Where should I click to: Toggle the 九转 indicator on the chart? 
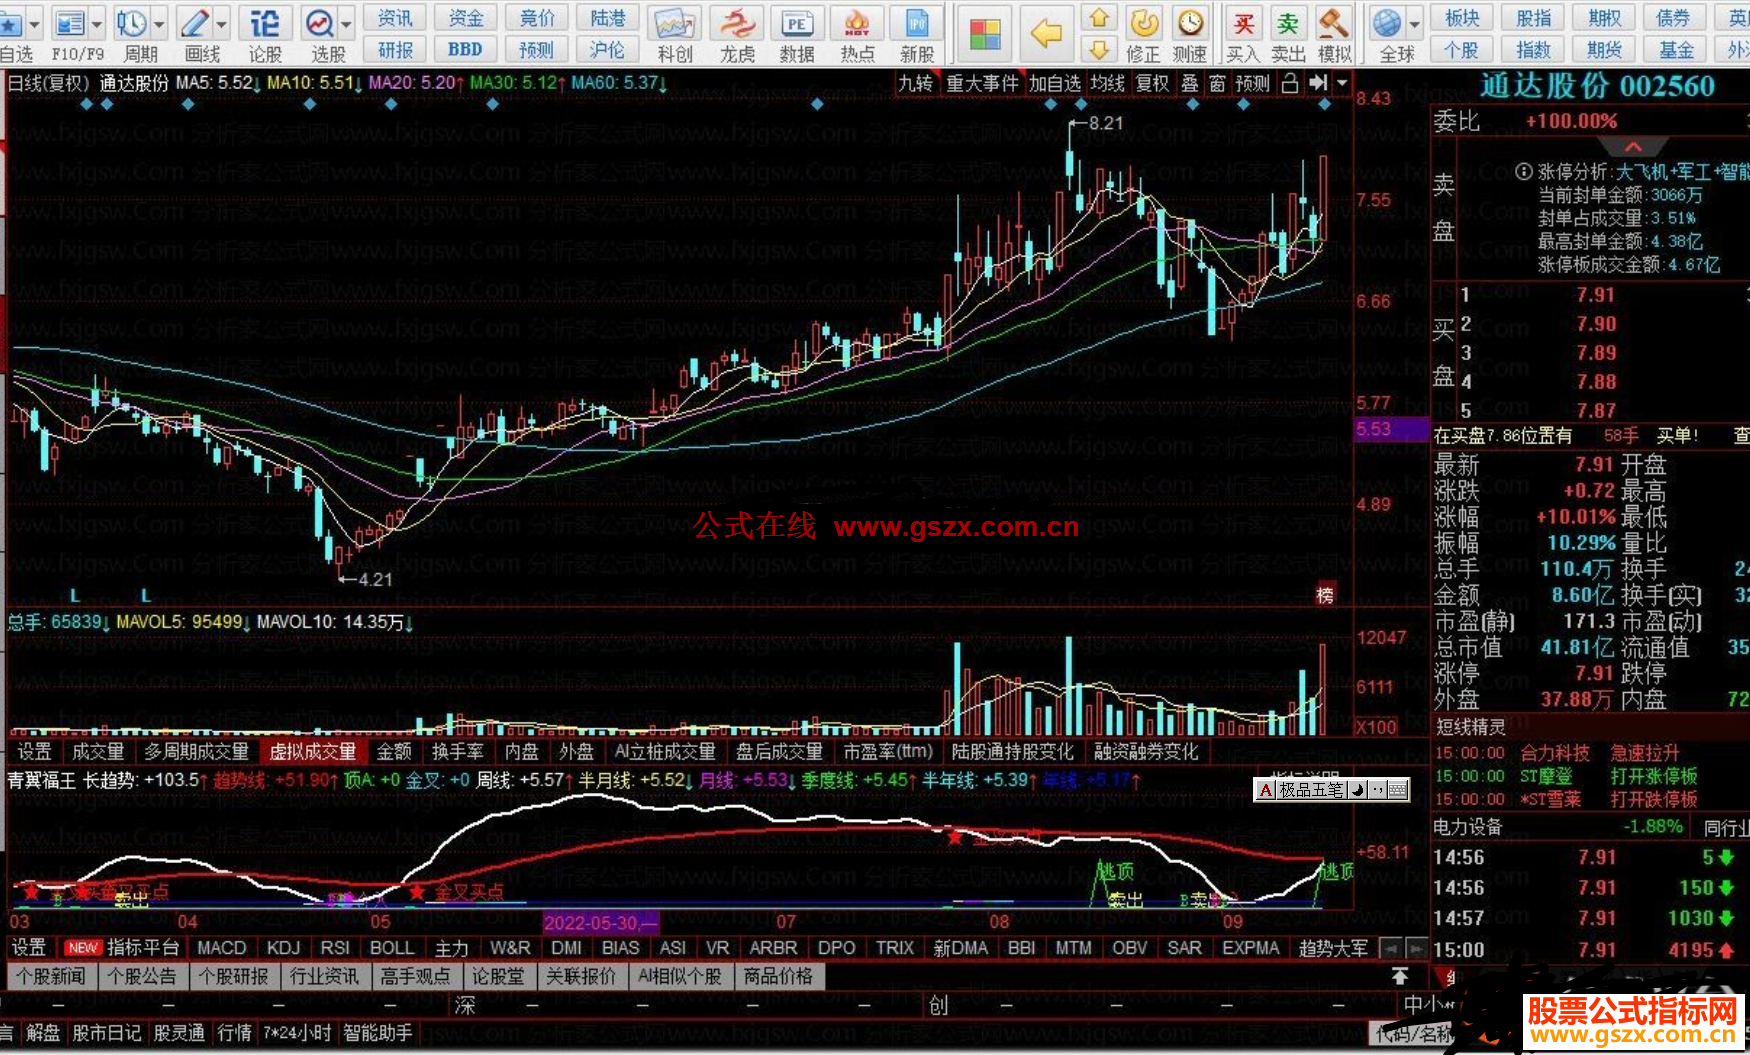[x=915, y=84]
